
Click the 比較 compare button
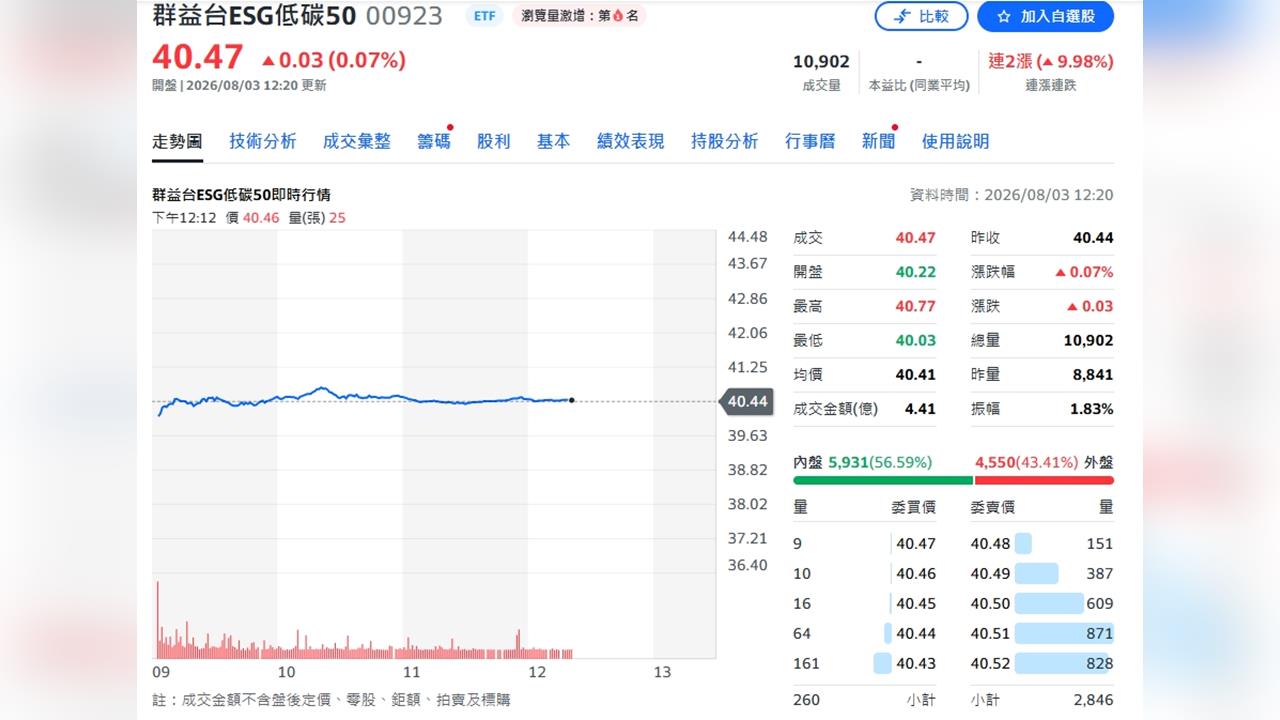click(921, 16)
